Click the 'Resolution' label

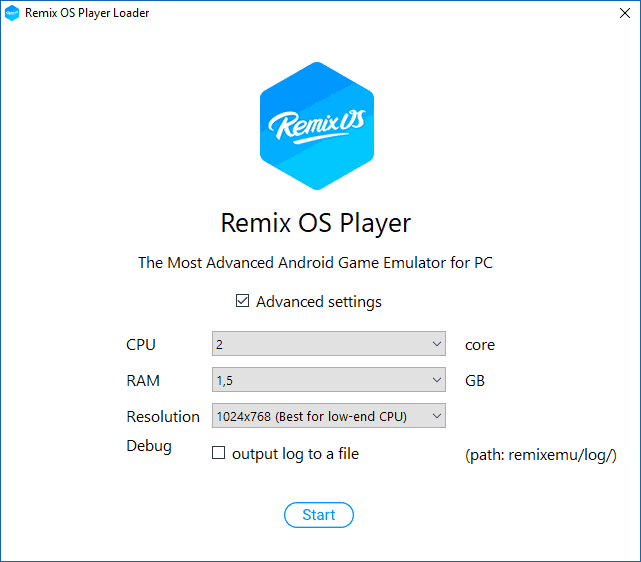click(163, 417)
